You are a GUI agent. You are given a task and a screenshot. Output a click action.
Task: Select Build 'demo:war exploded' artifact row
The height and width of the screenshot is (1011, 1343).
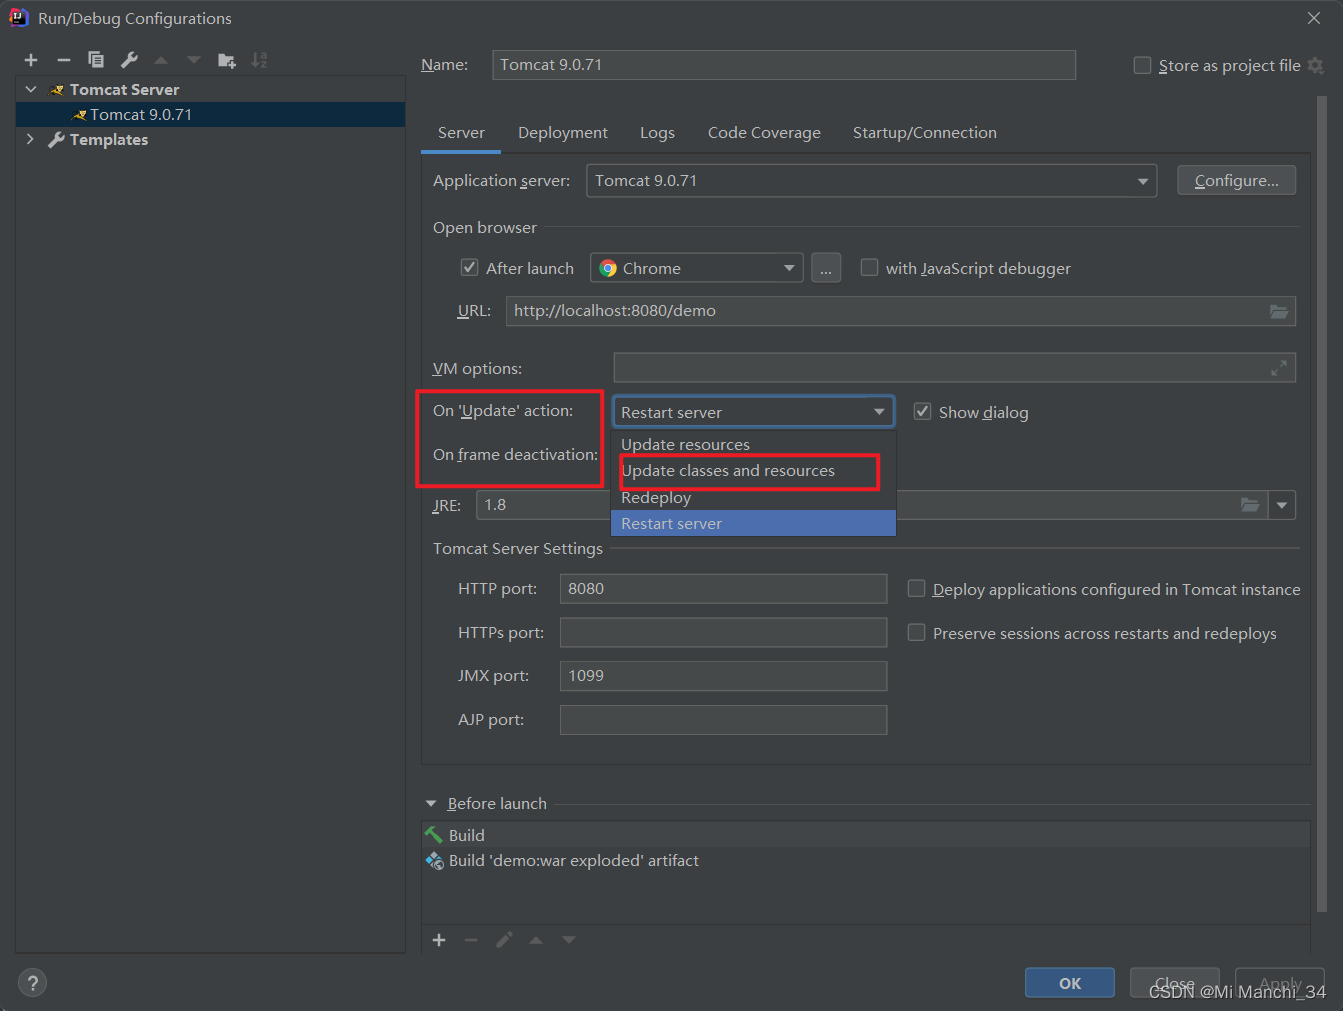coord(866,861)
